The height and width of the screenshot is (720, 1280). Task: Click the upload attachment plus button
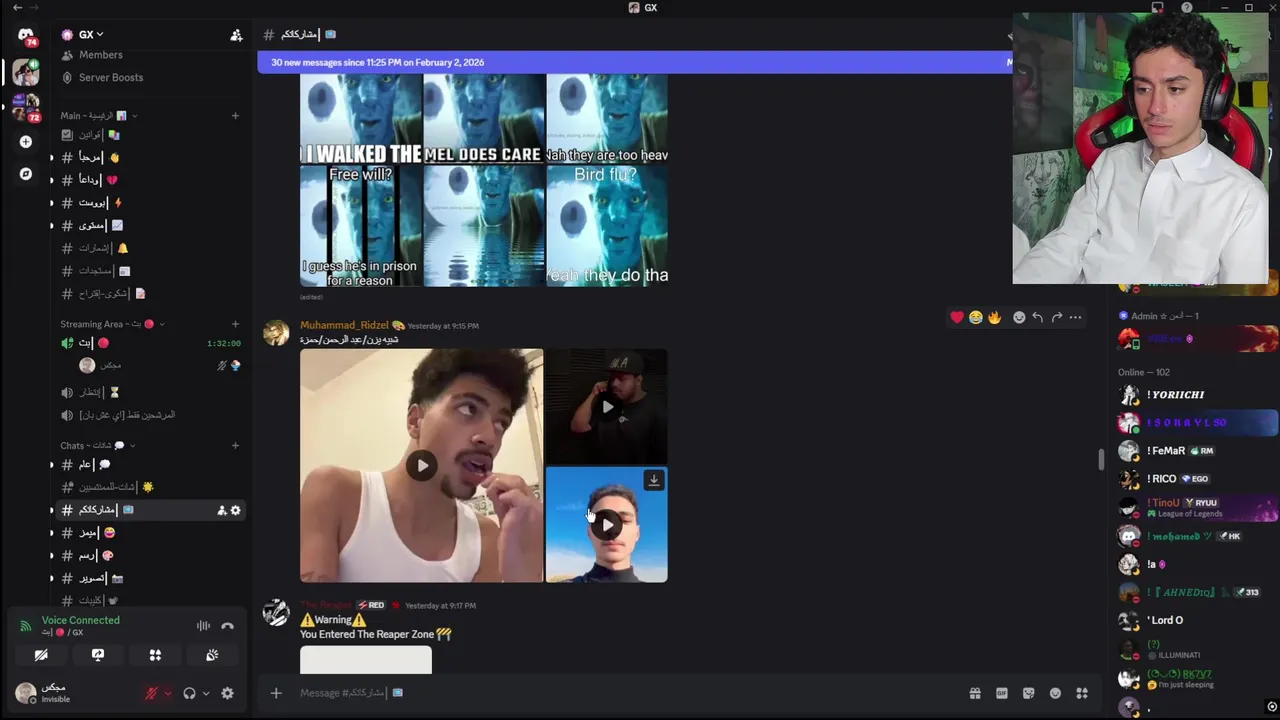click(x=276, y=693)
